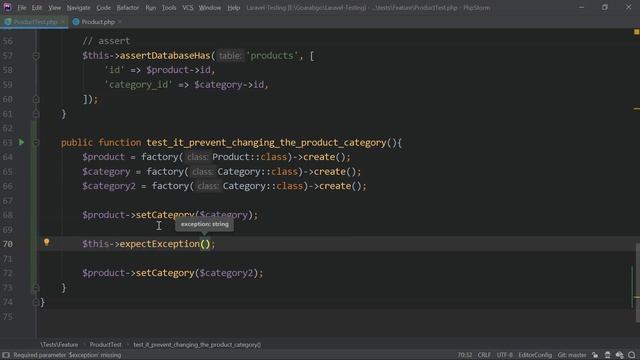The image size is (640, 360).
Task: Open the Window menu
Action: 210,7
